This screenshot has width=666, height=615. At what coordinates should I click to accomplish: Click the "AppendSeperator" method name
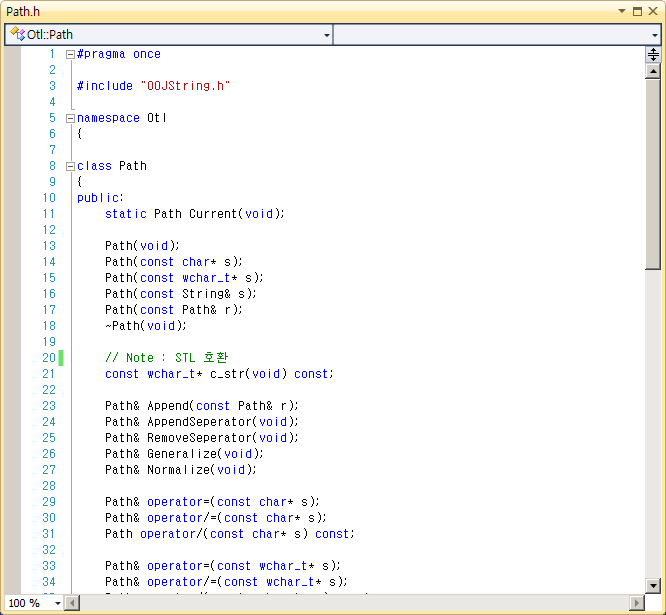point(200,422)
